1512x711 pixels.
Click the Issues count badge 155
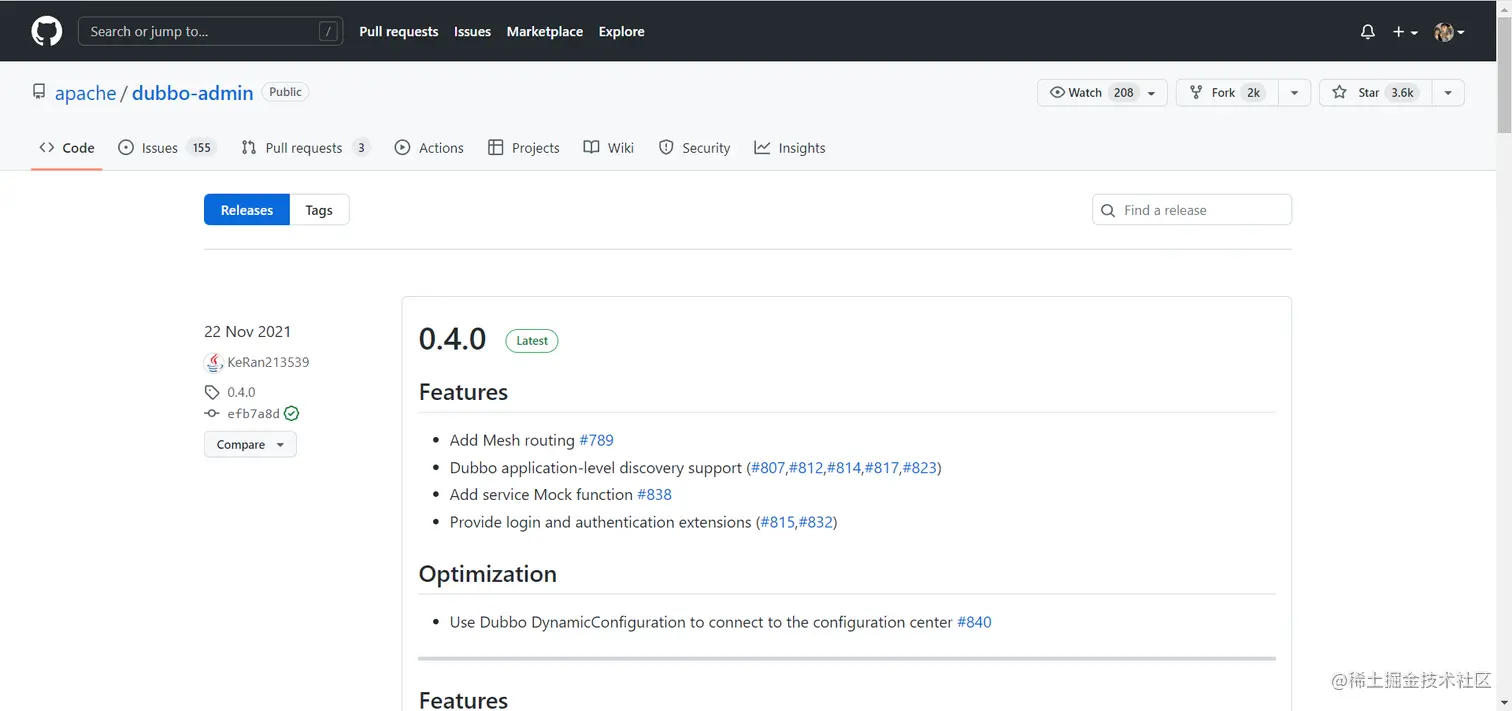202,148
